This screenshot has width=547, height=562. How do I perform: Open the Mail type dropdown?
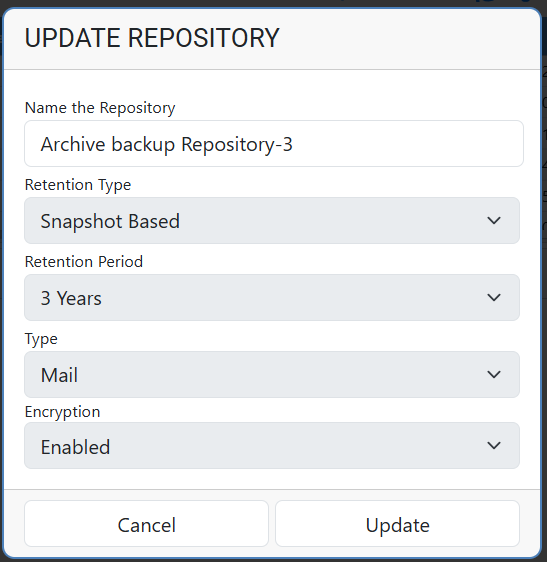pyautogui.click(x=272, y=375)
